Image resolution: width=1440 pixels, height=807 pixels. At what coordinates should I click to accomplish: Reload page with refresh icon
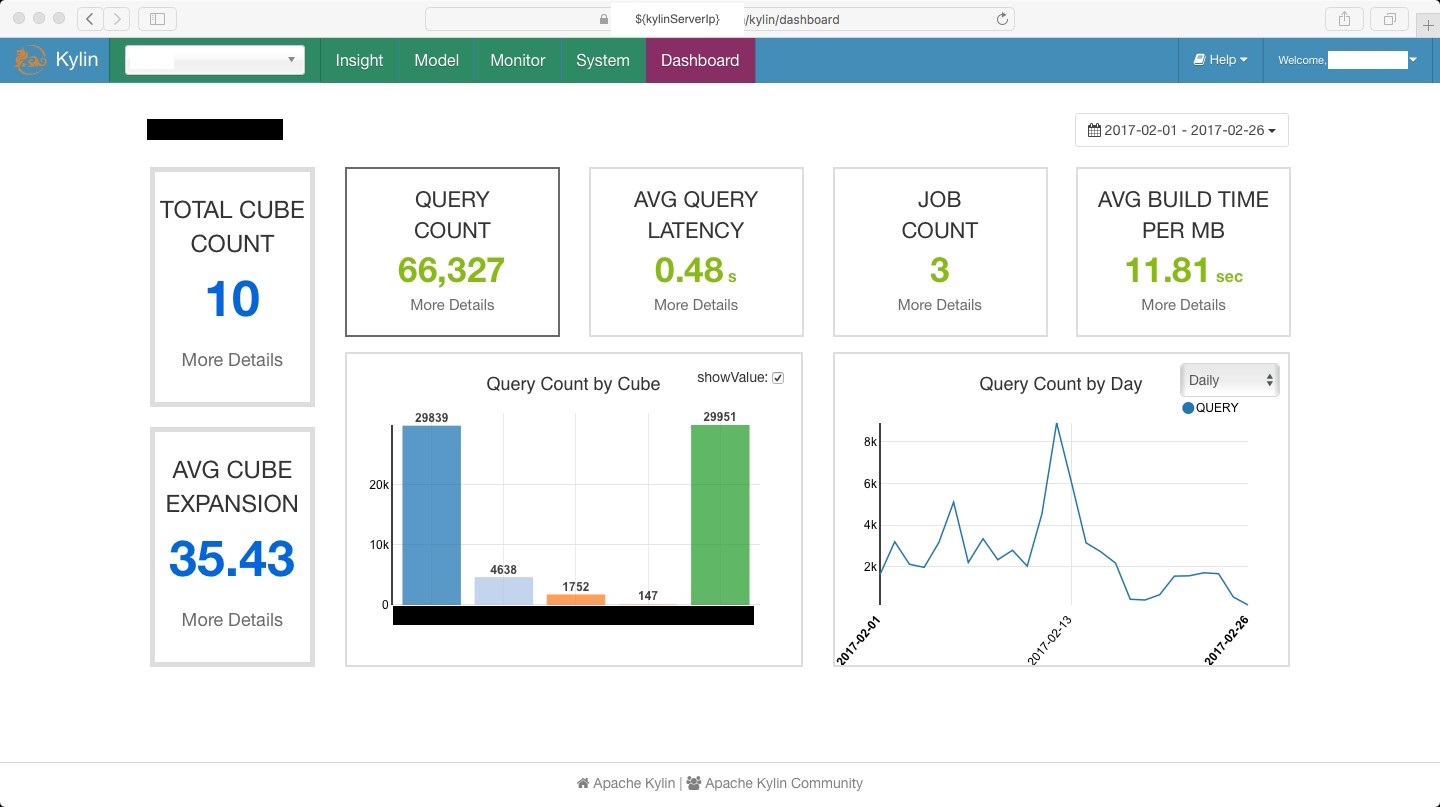(1002, 19)
